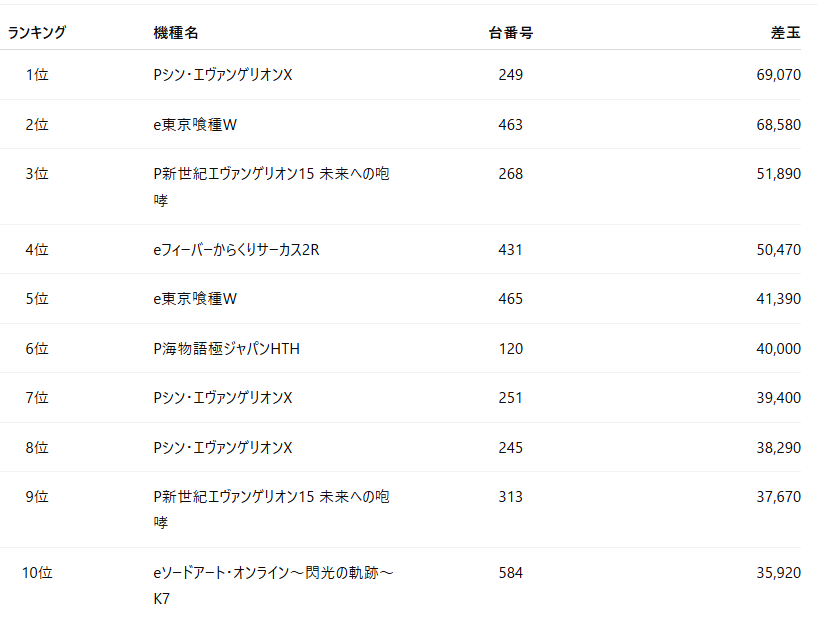Click machine number 584
This screenshot has width=818, height=620.
point(511,573)
